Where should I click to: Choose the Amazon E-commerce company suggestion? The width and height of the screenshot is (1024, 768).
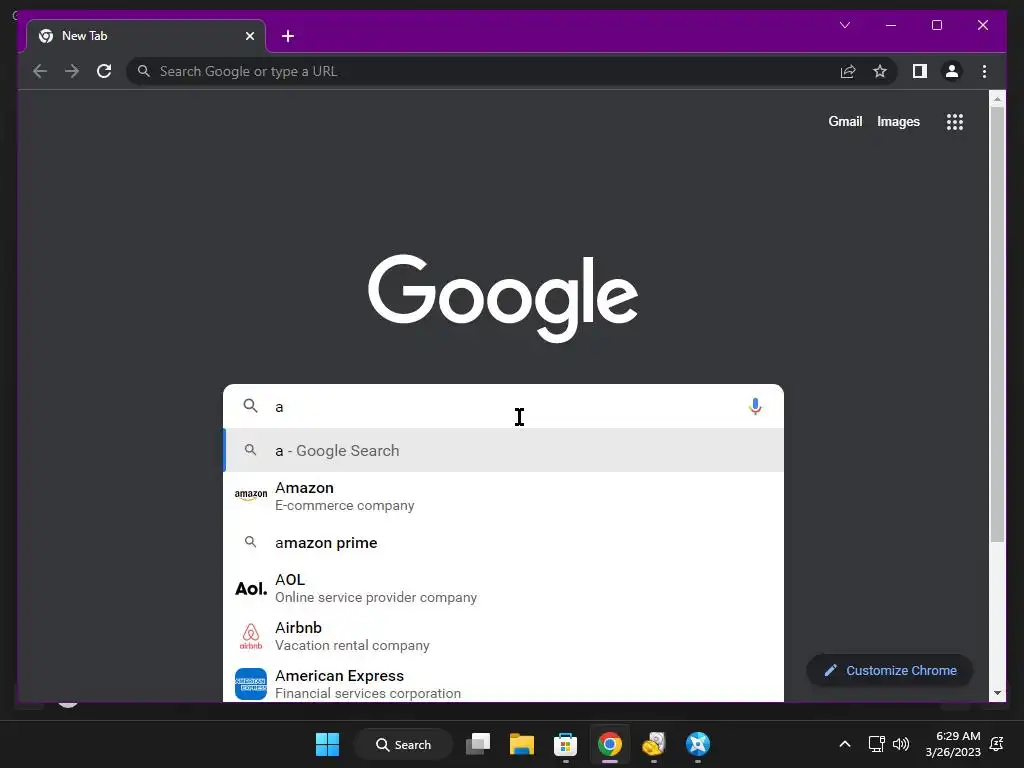click(x=504, y=496)
